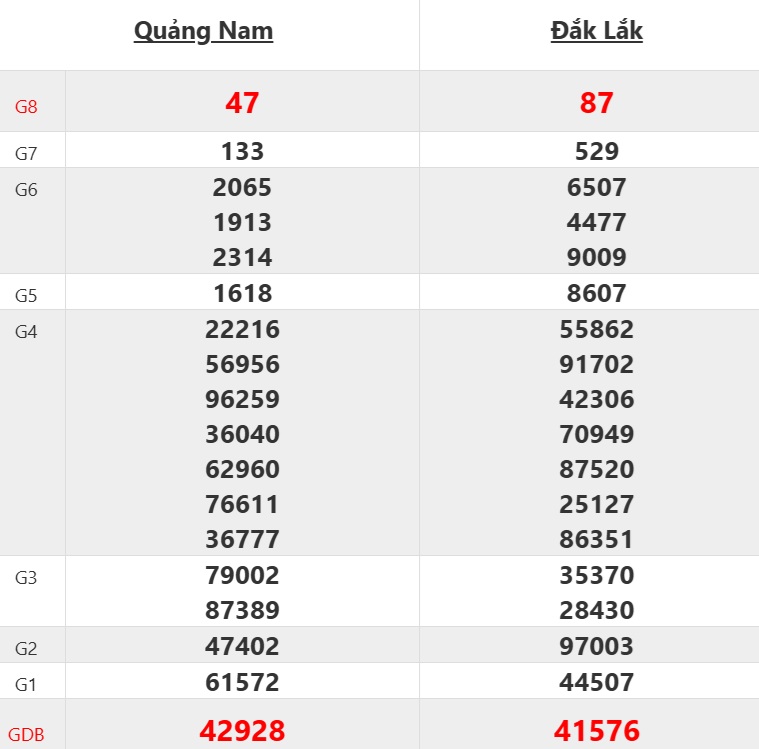Select G4 number 22216

[x=242, y=329]
